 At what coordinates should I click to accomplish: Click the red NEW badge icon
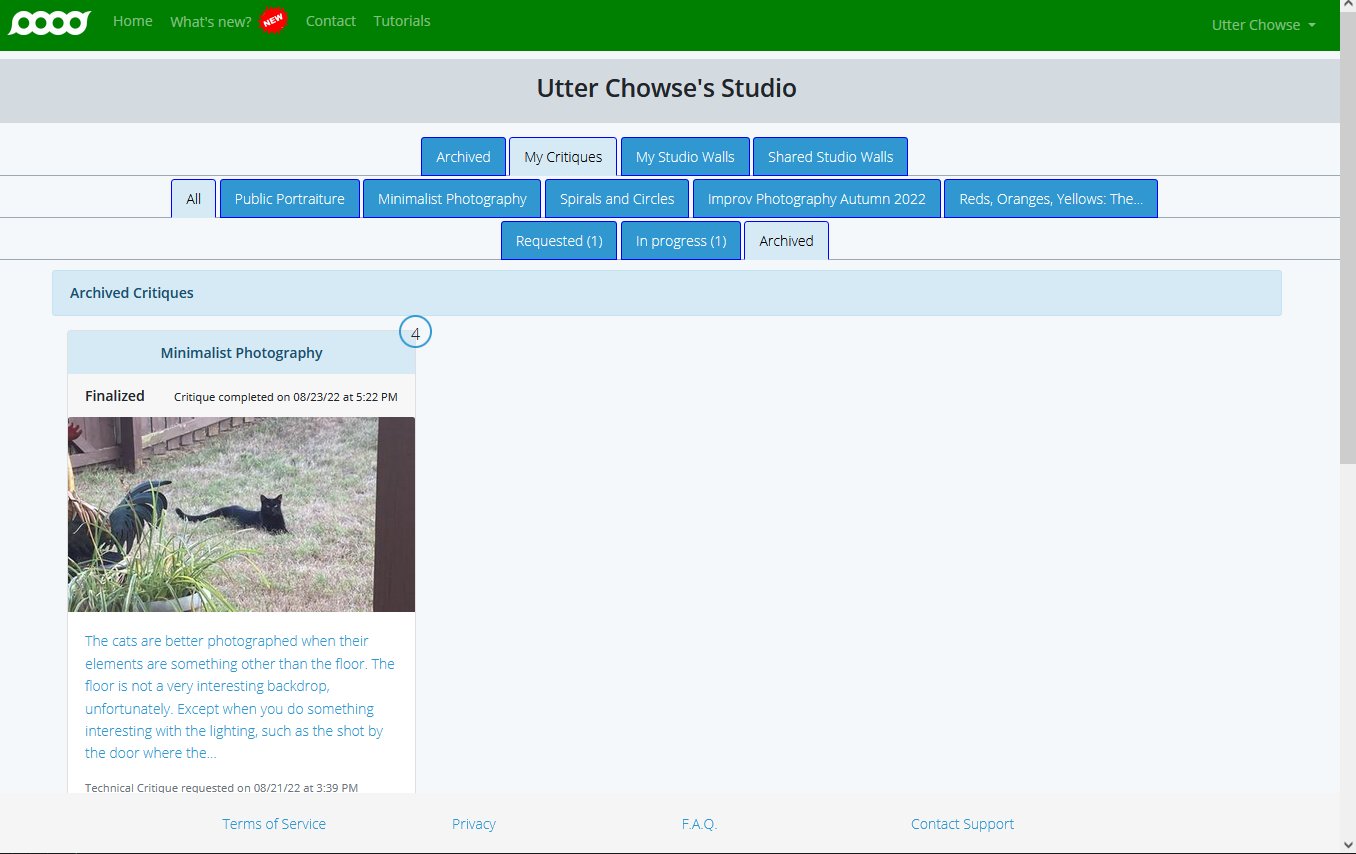point(273,20)
